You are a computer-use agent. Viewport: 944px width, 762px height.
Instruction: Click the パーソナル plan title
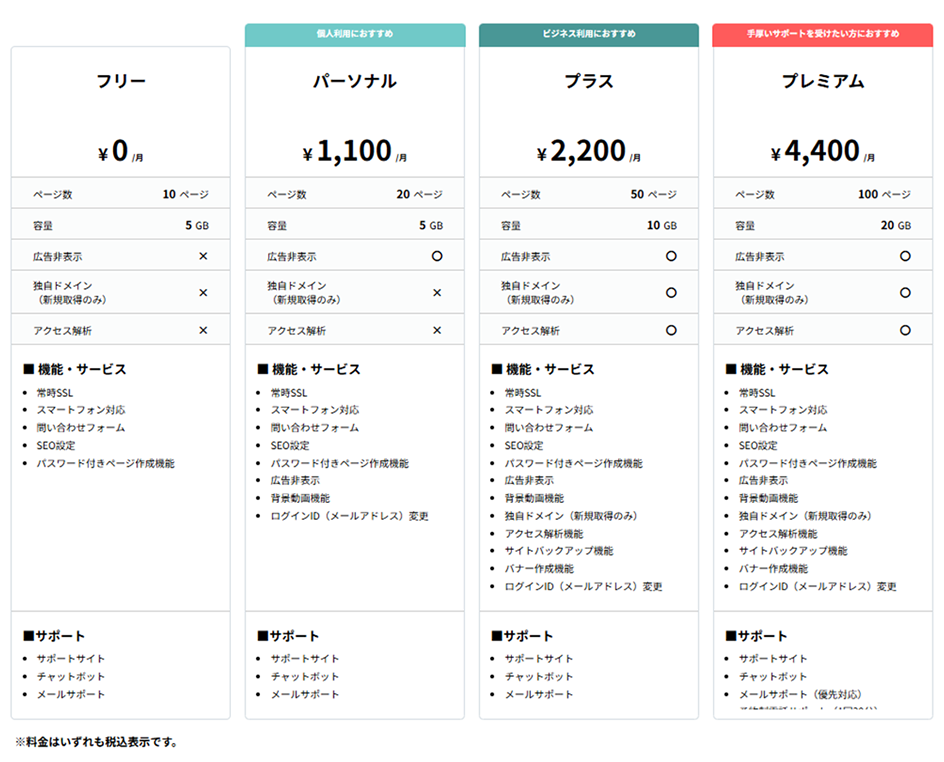(355, 81)
